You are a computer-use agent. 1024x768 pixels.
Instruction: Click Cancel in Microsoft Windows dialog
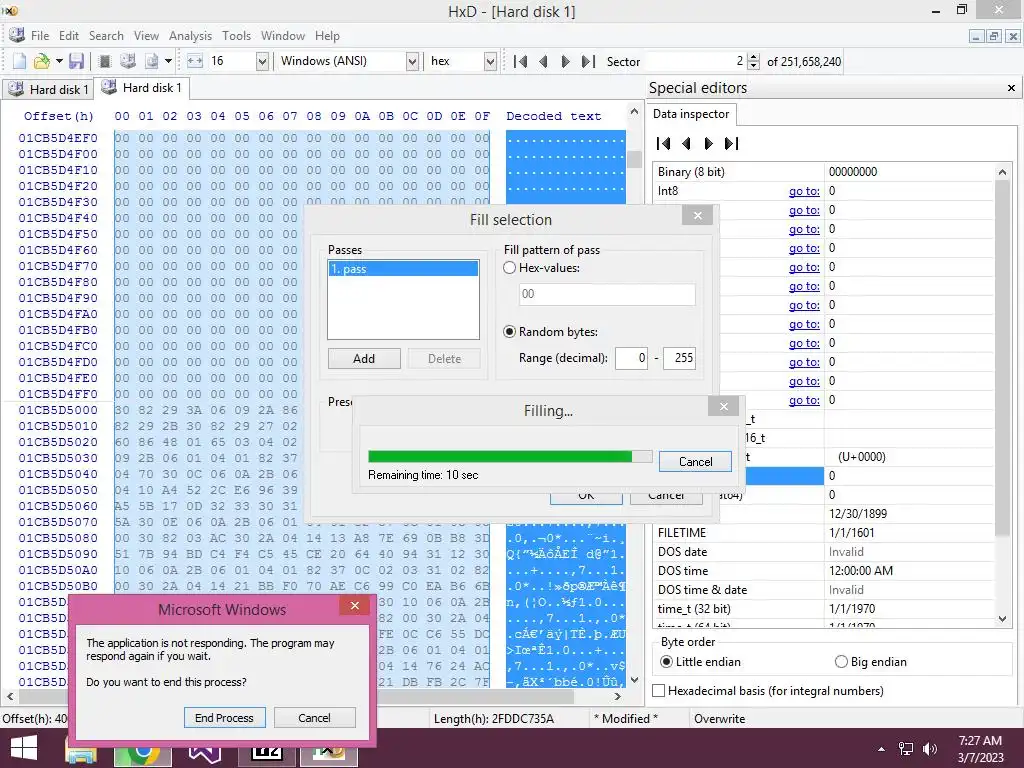(x=314, y=718)
